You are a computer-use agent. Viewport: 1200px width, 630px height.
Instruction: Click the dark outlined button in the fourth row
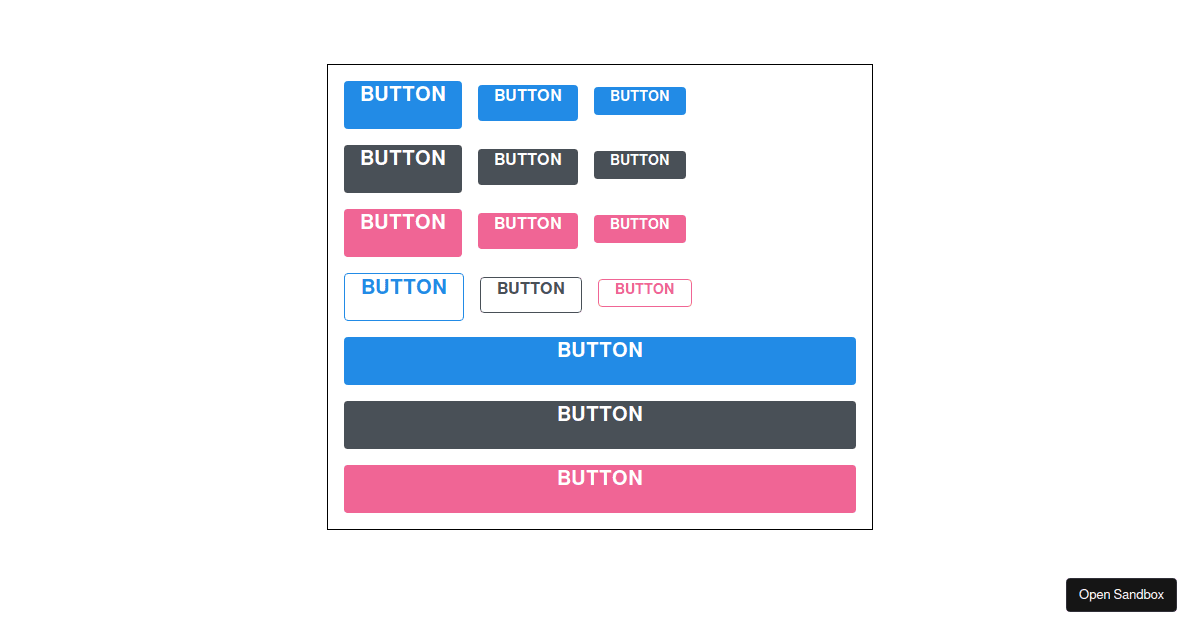pyautogui.click(x=530, y=294)
